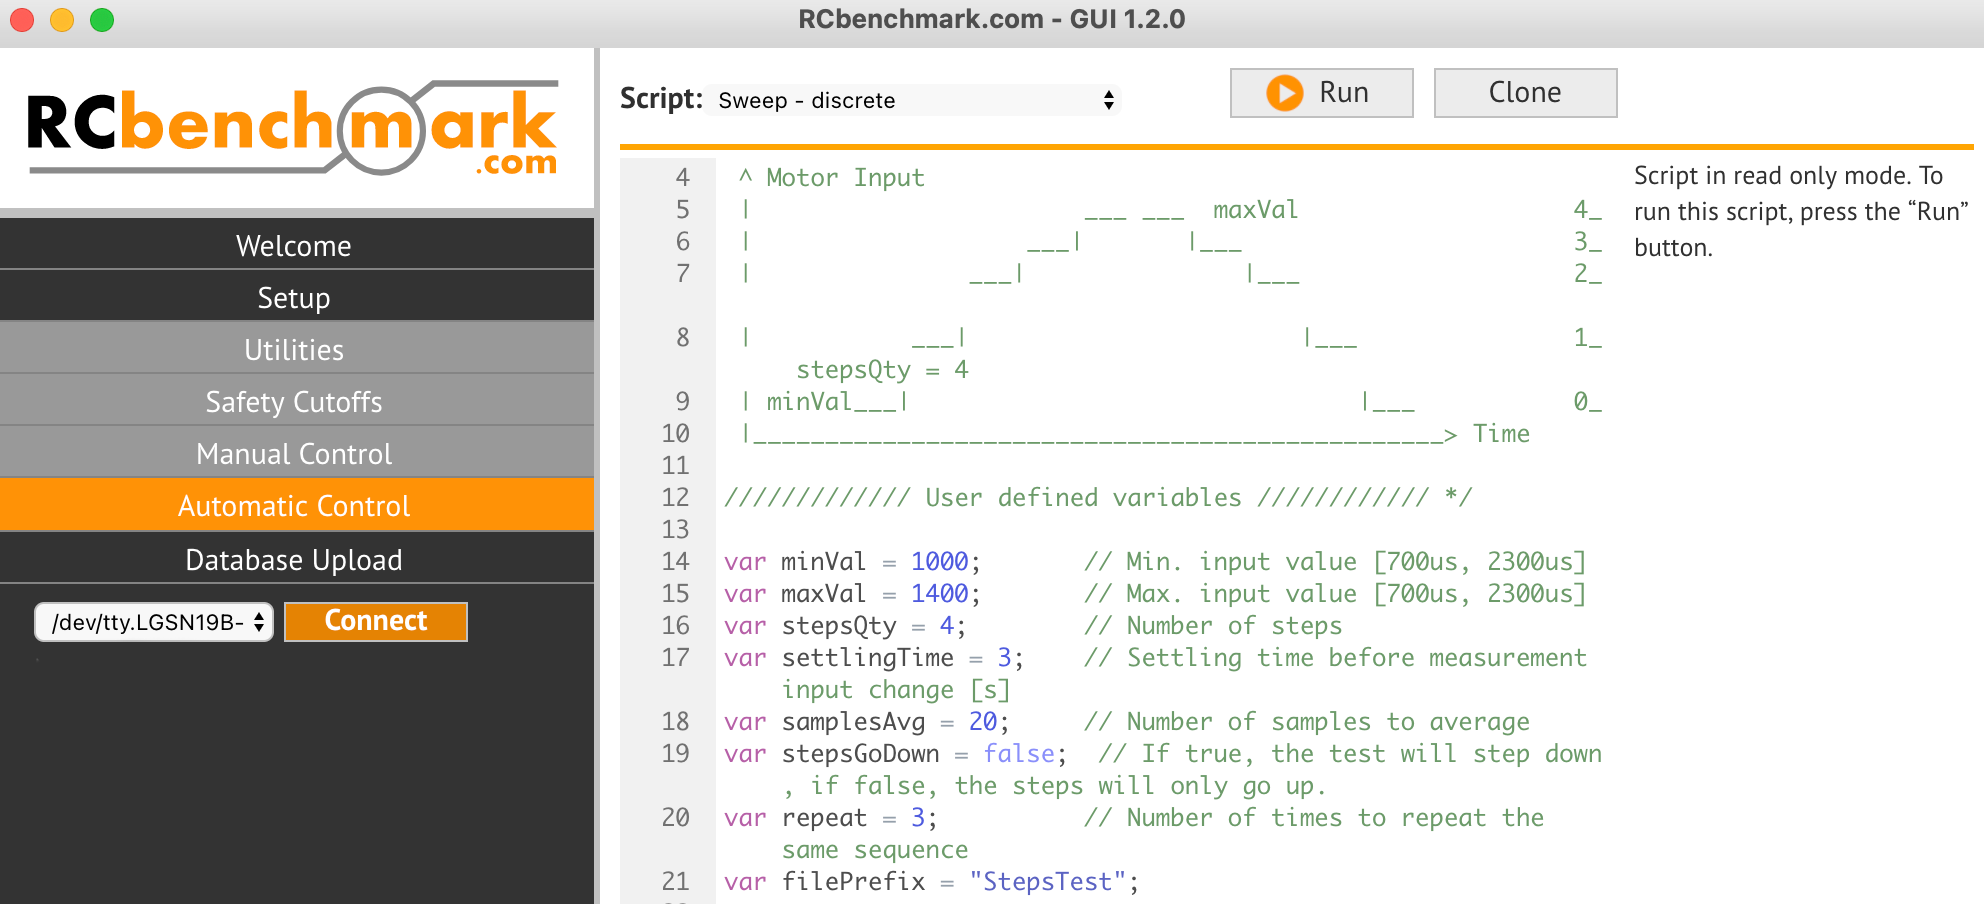Open the Welcome section

point(294,246)
